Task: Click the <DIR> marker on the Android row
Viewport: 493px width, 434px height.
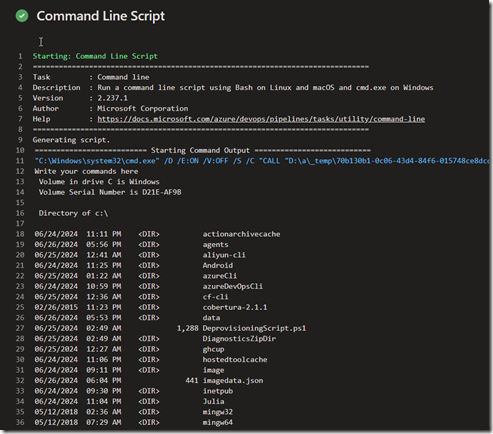Action: coord(149,265)
